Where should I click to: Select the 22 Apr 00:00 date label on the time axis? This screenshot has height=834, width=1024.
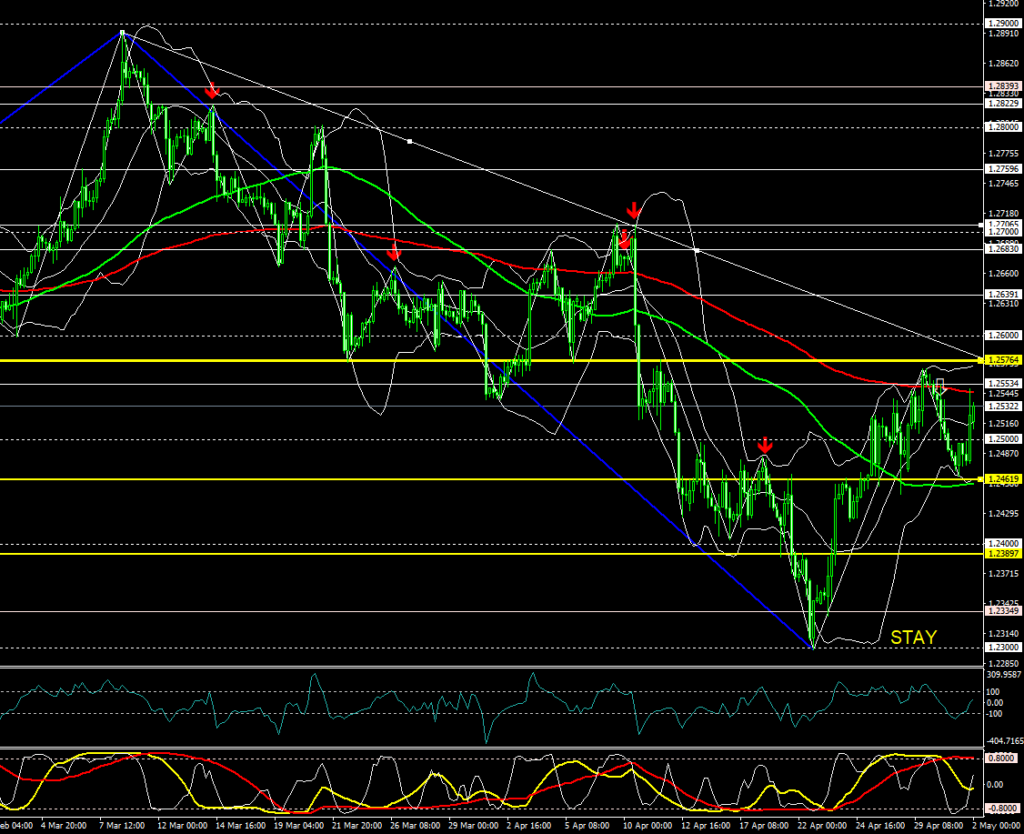pyautogui.click(x=821, y=826)
